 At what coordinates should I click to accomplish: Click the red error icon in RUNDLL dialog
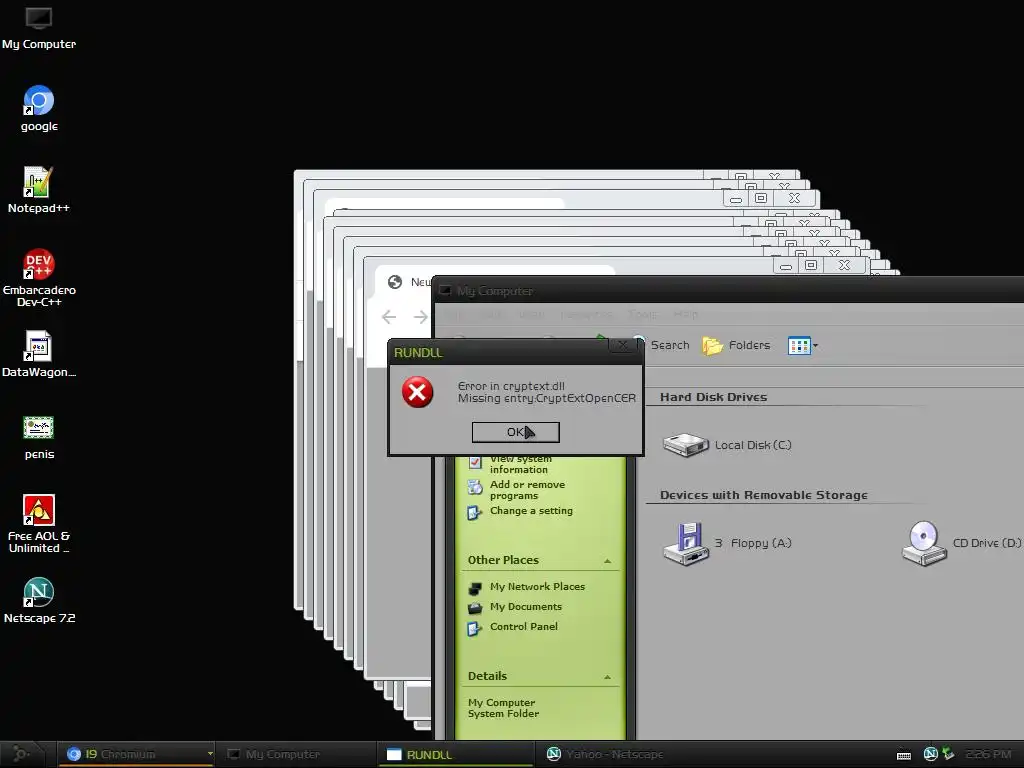[417, 392]
